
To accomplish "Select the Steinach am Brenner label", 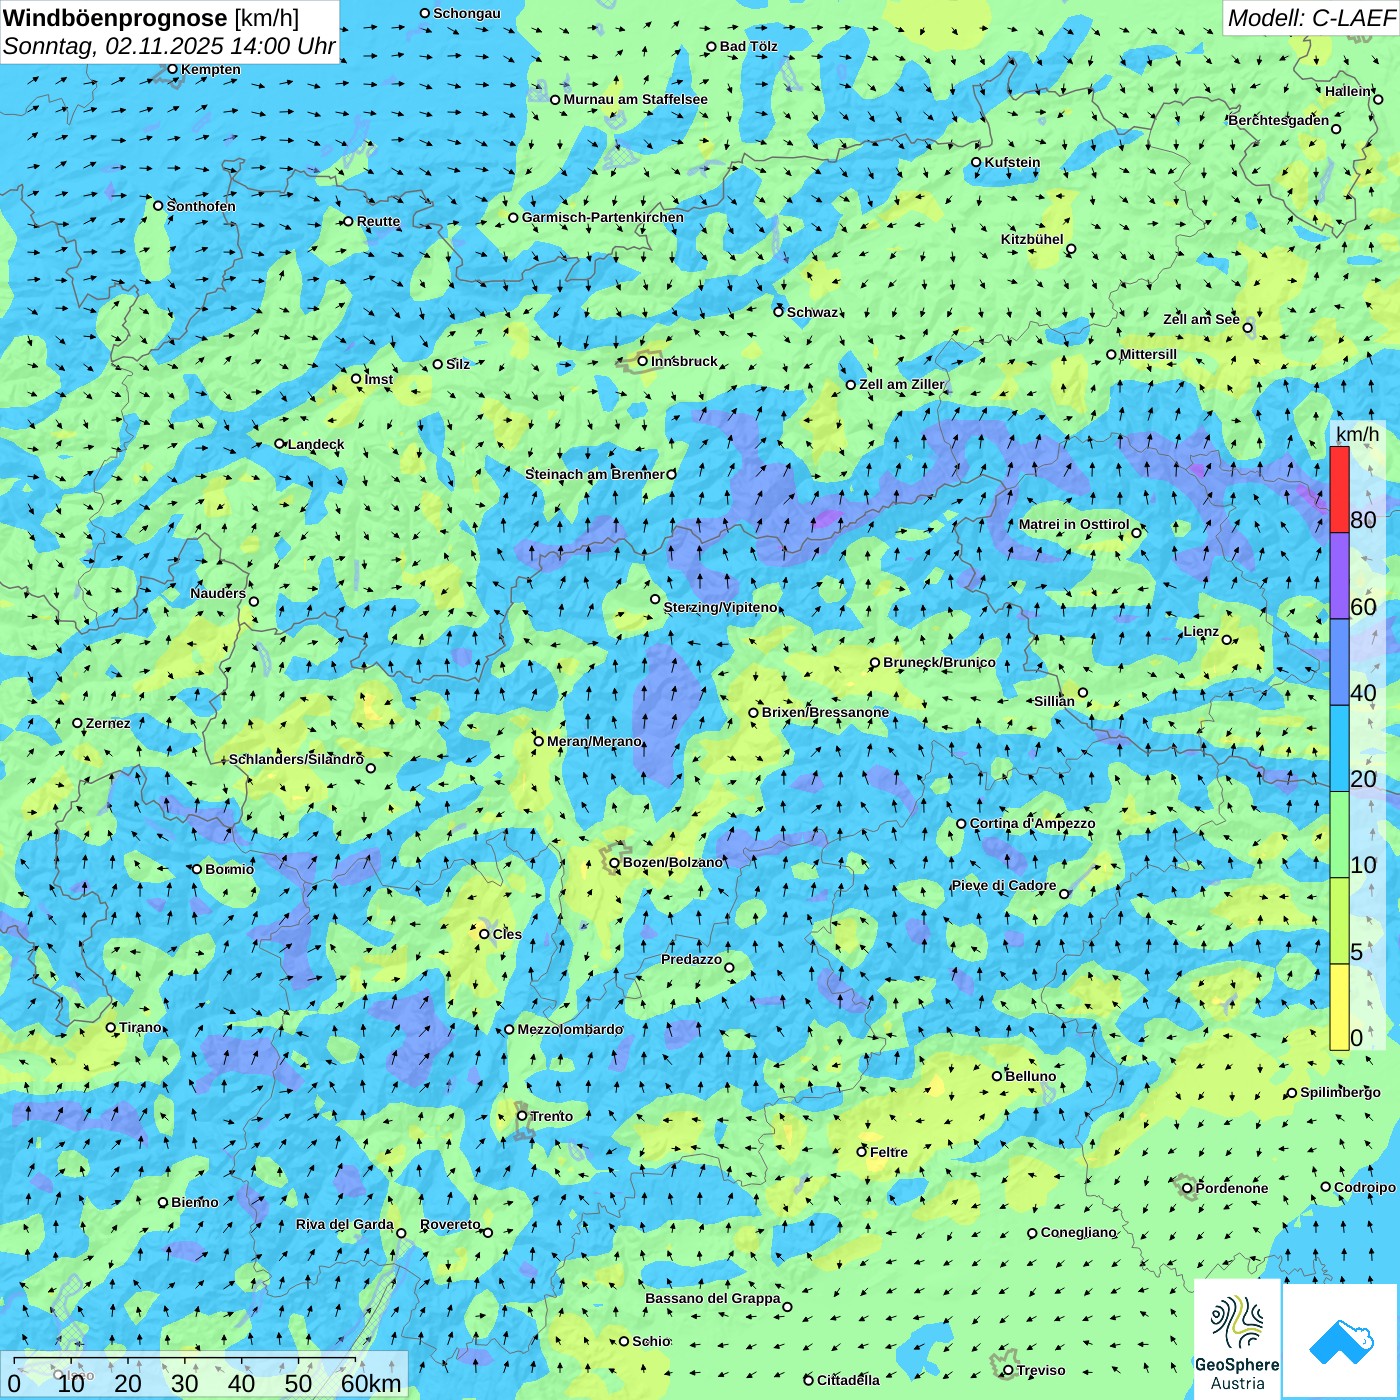I will 594,474.
